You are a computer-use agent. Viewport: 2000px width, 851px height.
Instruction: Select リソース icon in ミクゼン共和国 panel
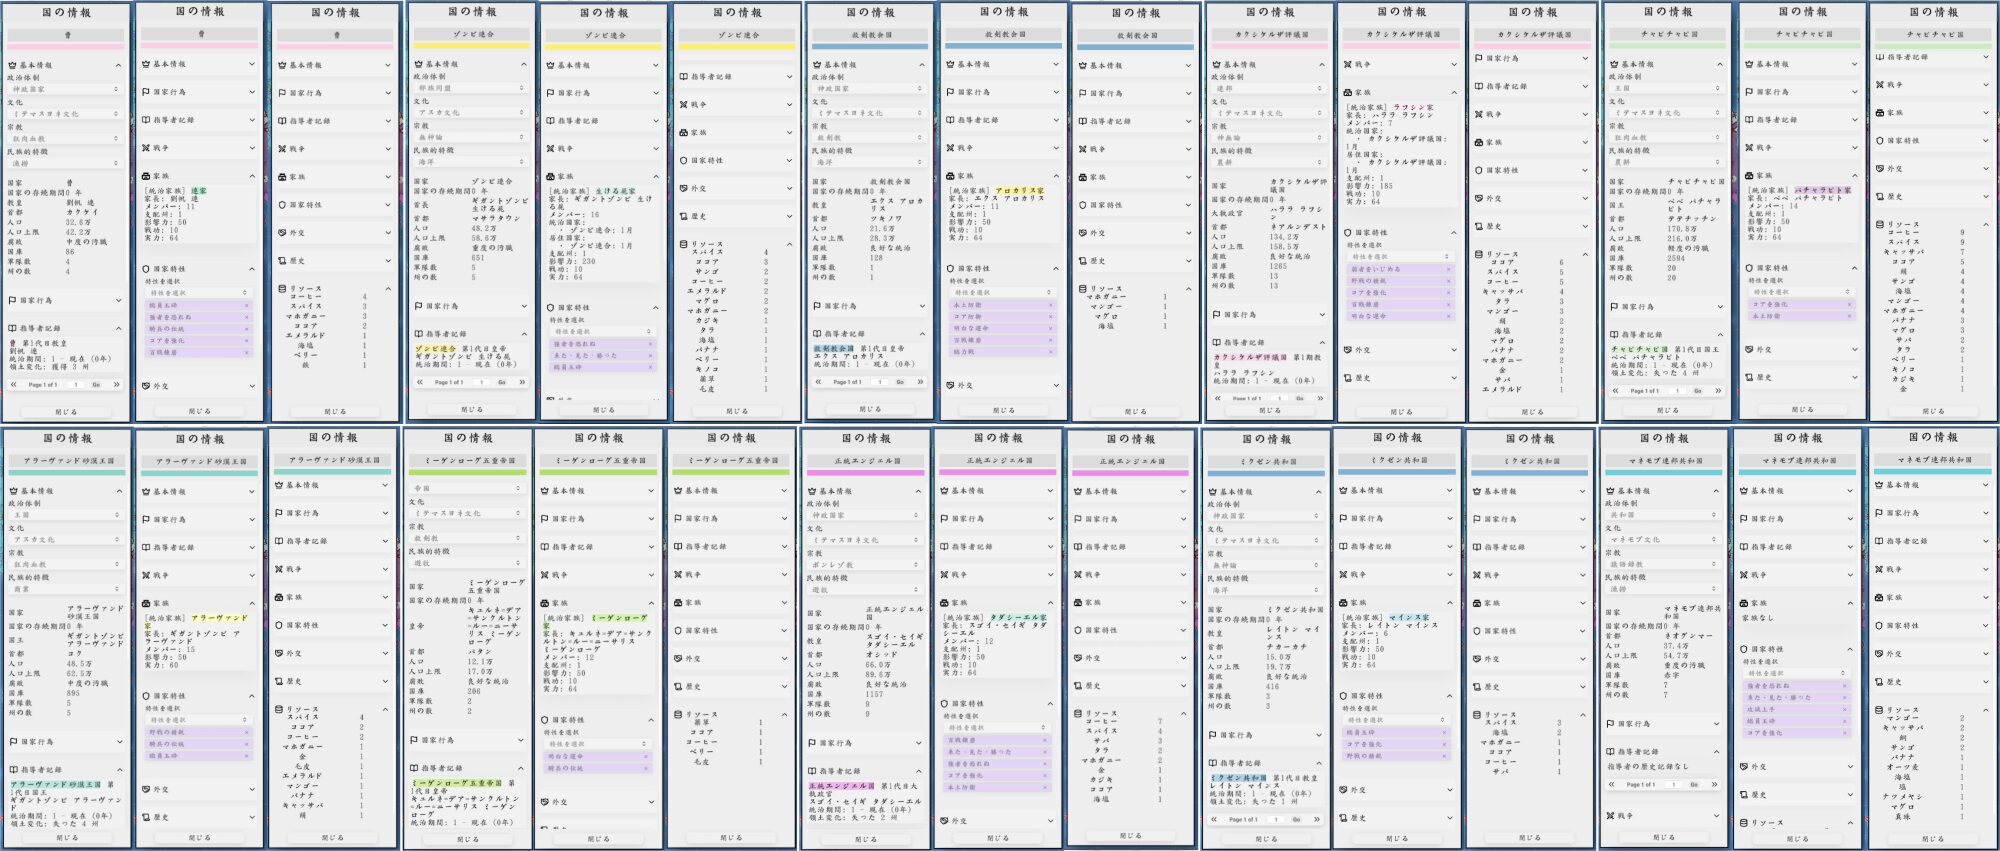coord(1476,714)
